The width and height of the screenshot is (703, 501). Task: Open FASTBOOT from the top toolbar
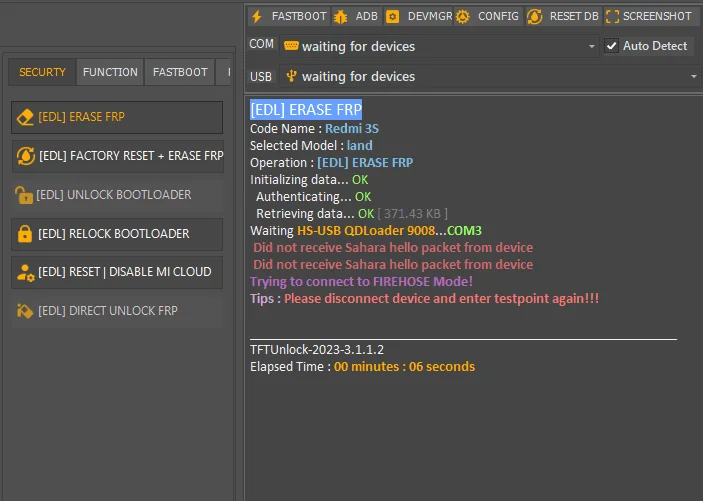click(x=289, y=17)
